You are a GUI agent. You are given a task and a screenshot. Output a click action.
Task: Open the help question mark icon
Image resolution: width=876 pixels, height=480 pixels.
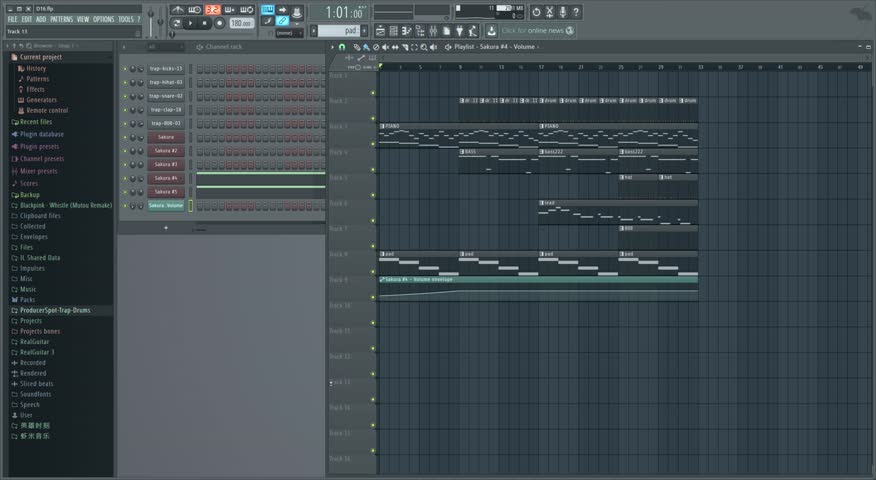(577, 12)
